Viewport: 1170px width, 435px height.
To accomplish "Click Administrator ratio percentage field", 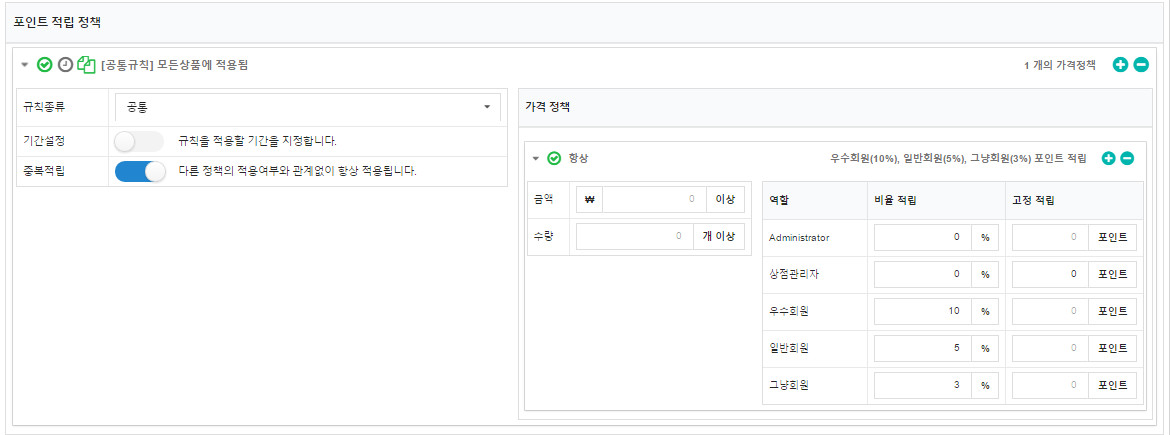I will pos(923,237).
